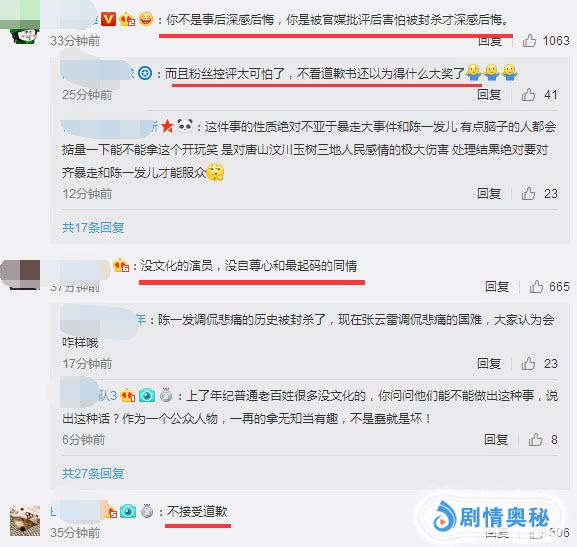Click 回复 on the 25分钟前 reply

(x=489, y=95)
